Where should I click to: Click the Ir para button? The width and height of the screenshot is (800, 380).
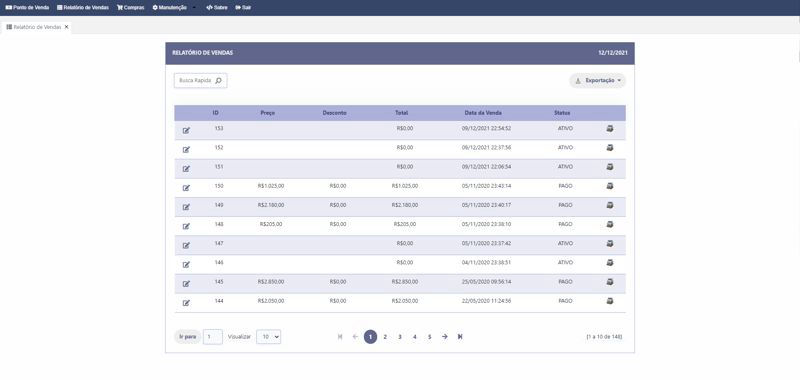(x=187, y=337)
